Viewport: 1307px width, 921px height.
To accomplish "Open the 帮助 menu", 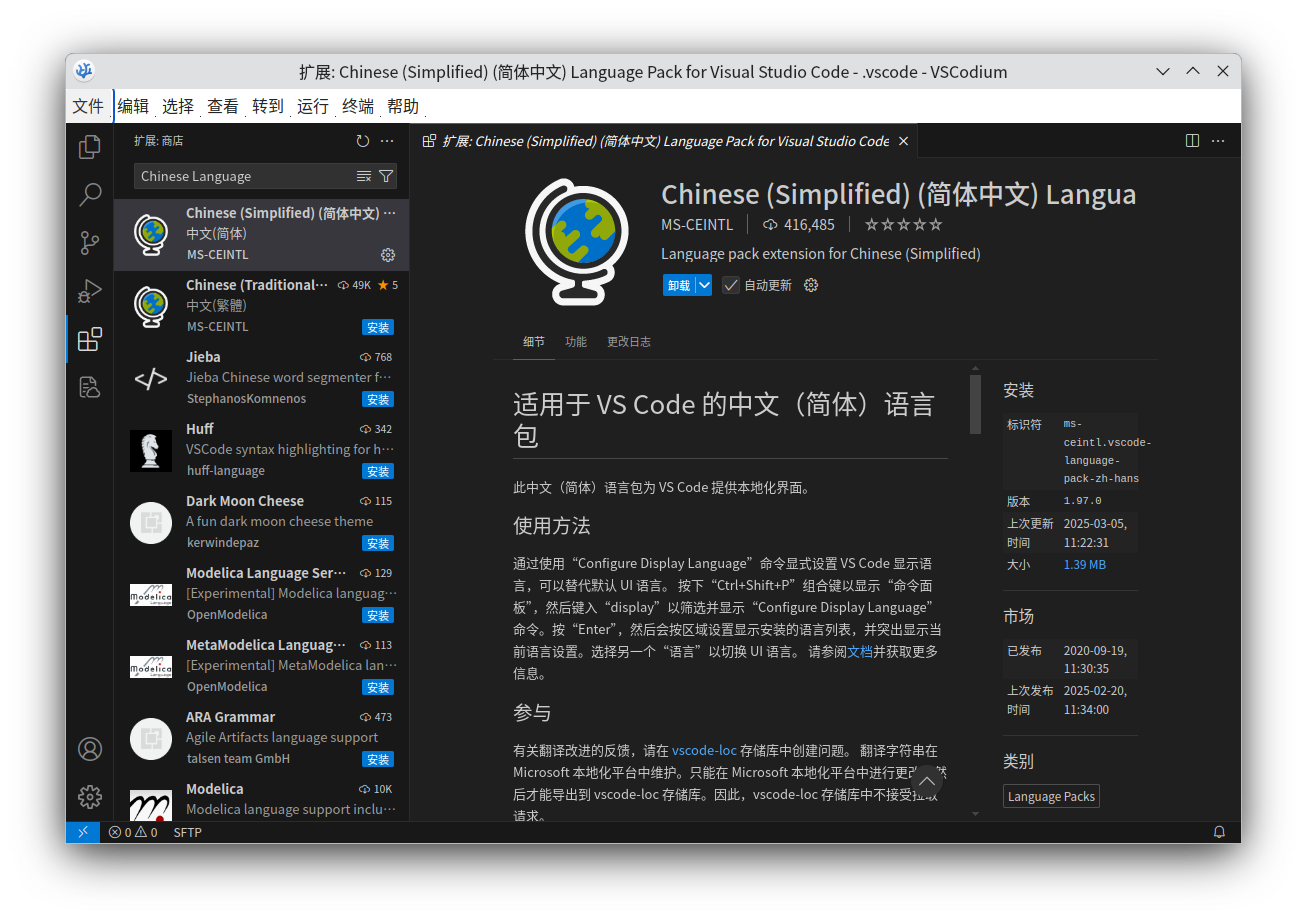I will pyautogui.click(x=403, y=106).
